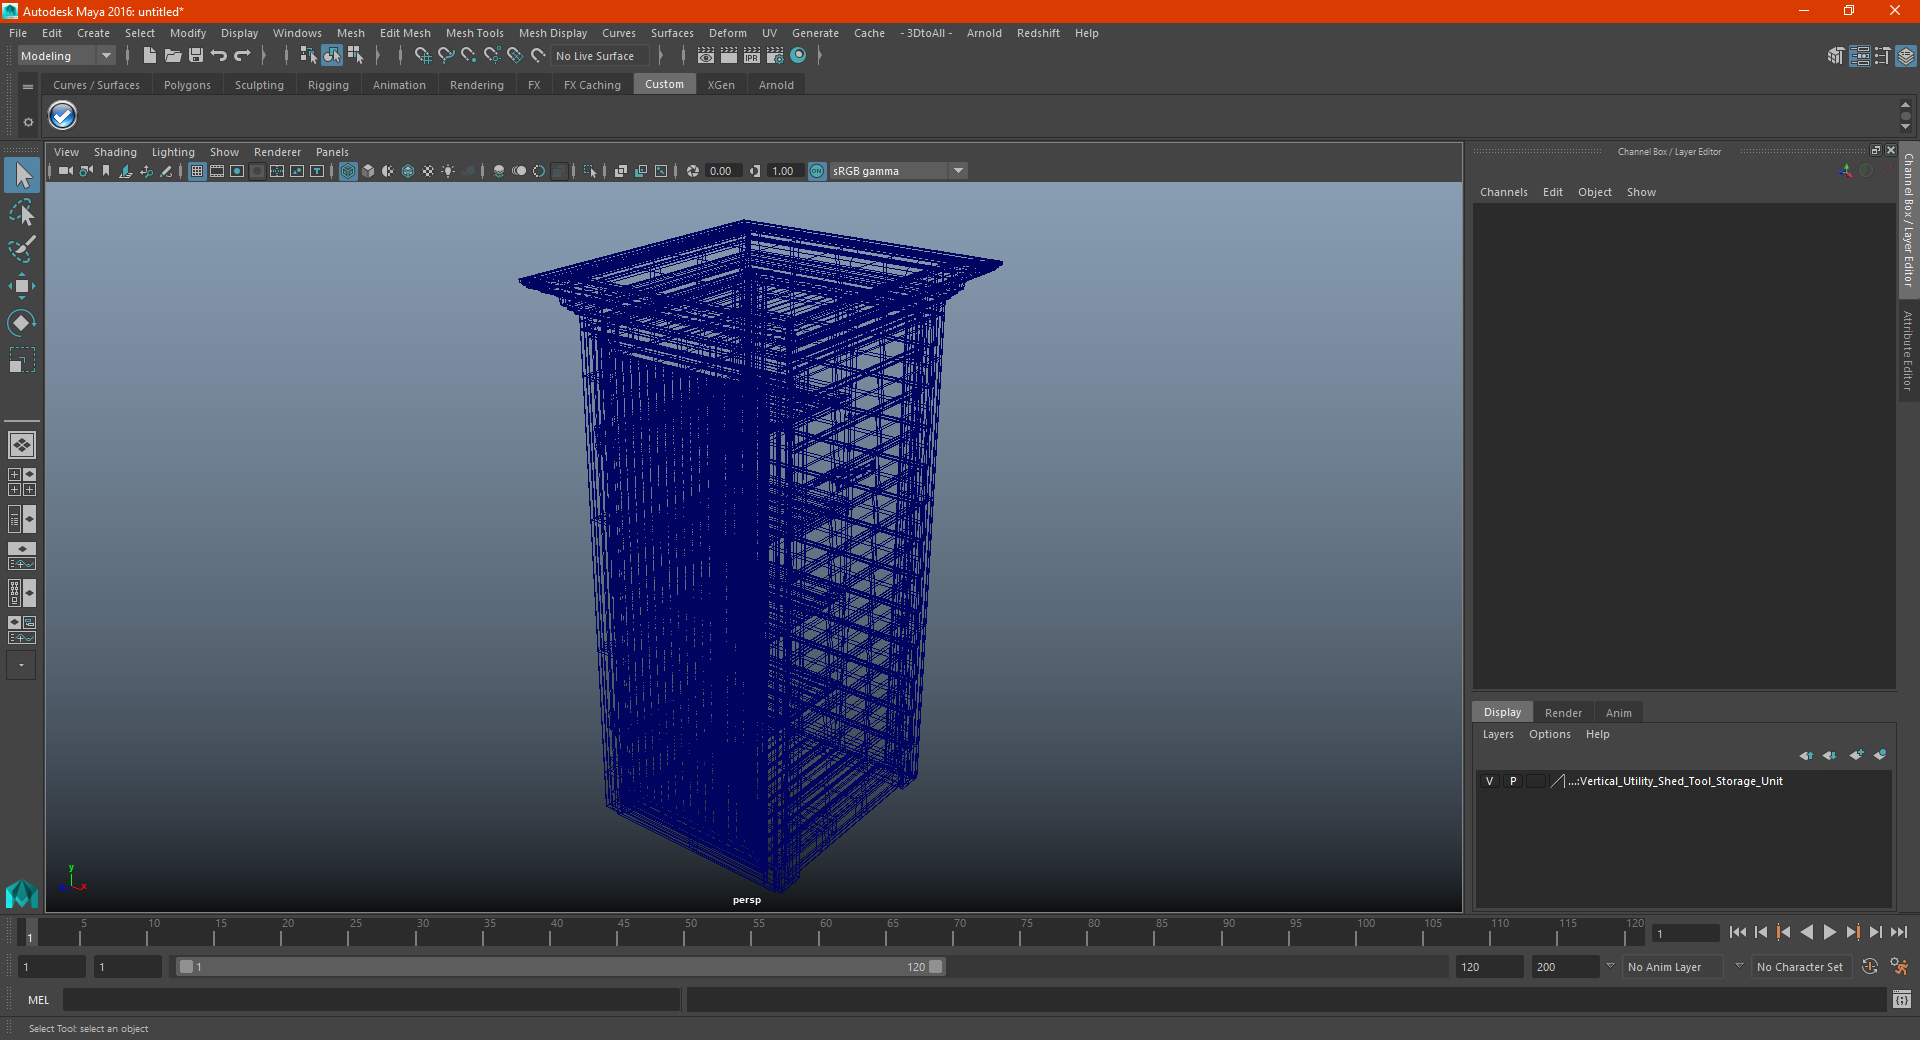
Task: Open the No Character Set dropdown
Action: point(1801,967)
